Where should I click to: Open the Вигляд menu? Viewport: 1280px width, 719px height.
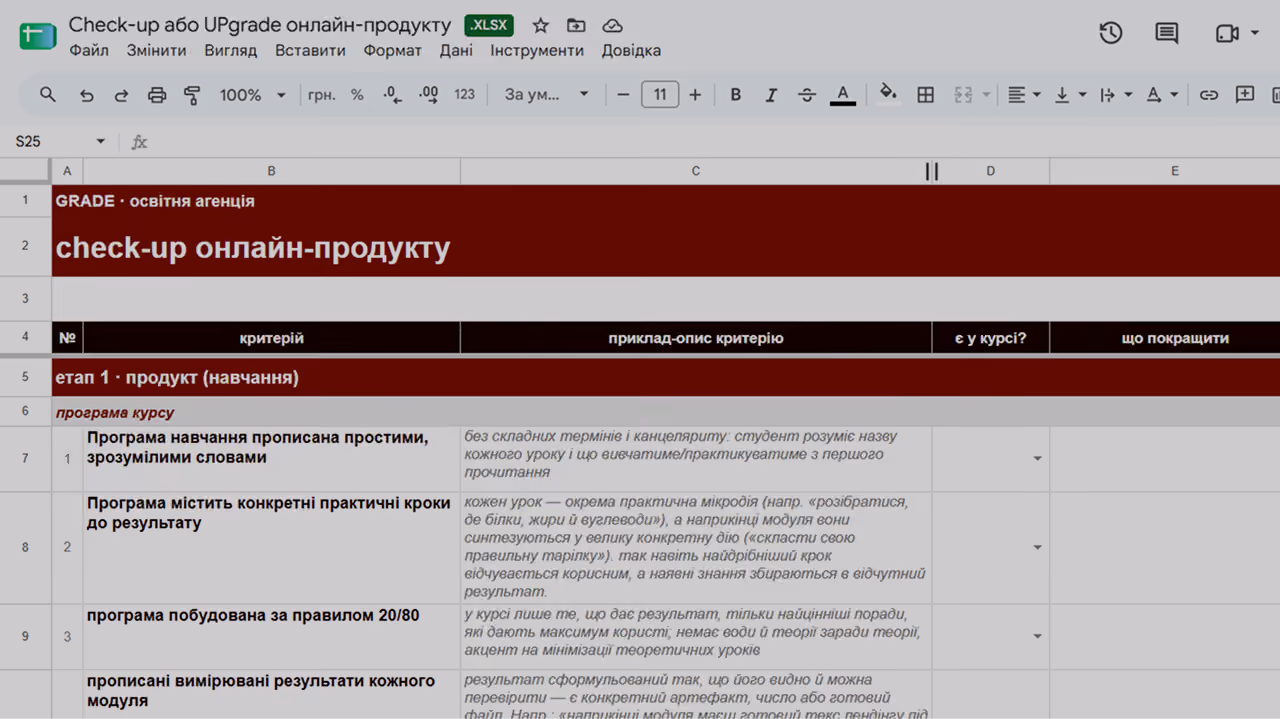[231, 50]
